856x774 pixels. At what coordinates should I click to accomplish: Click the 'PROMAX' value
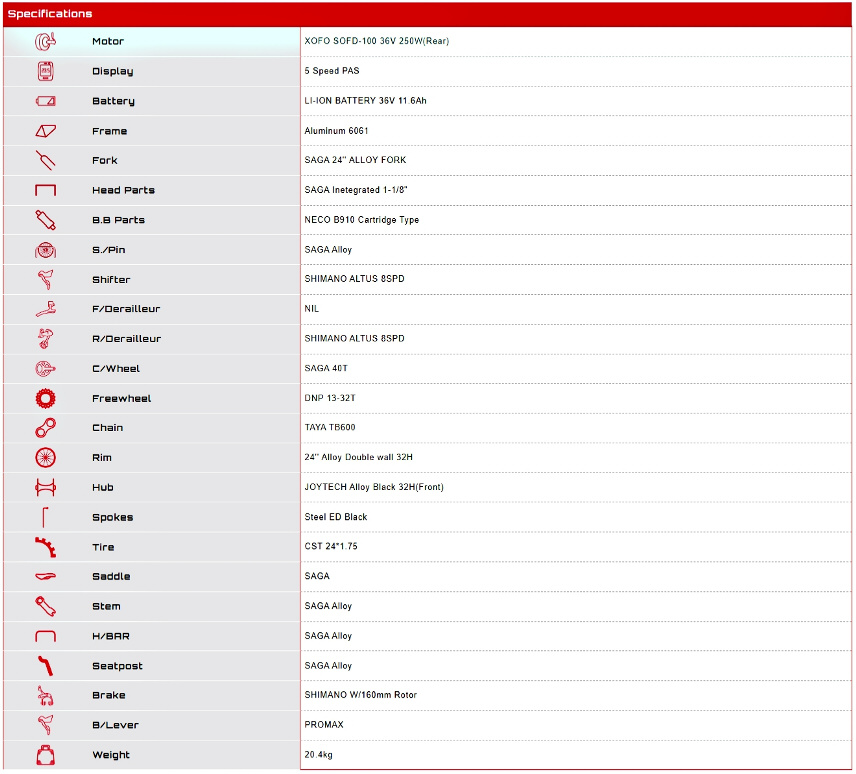[324, 725]
